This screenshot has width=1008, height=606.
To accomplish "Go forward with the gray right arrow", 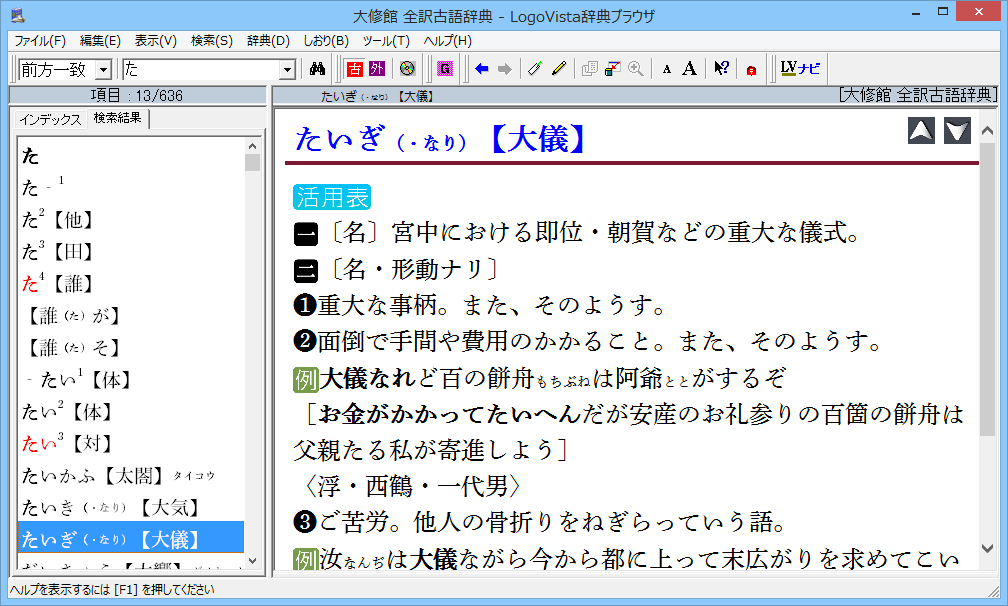I will pos(505,69).
